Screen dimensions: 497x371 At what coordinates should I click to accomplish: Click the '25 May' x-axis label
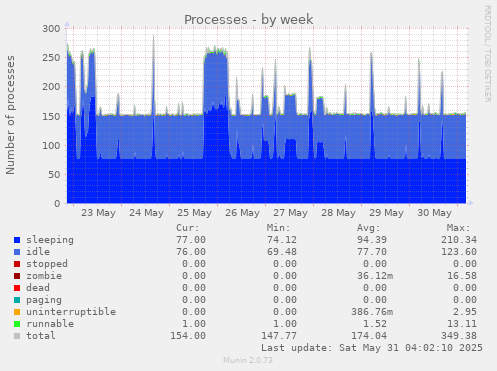coord(194,213)
